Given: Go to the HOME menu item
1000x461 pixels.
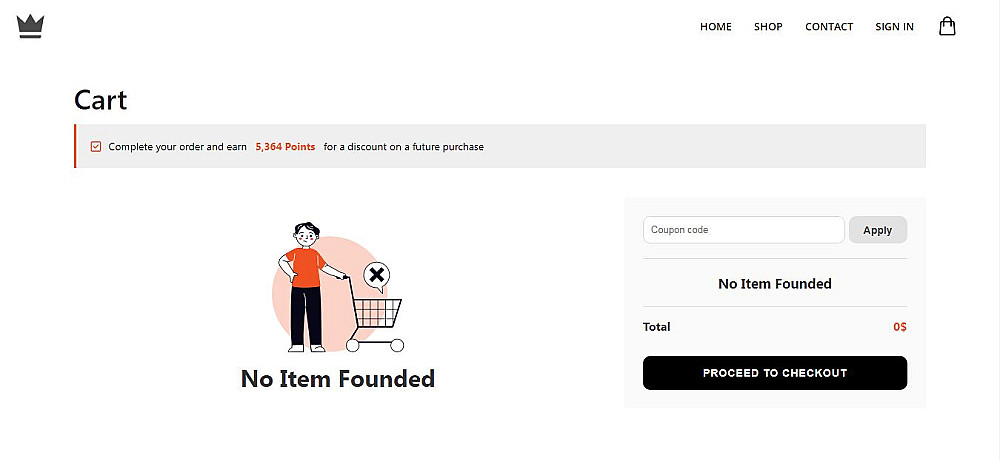Looking at the screenshot, I should coord(716,27).
